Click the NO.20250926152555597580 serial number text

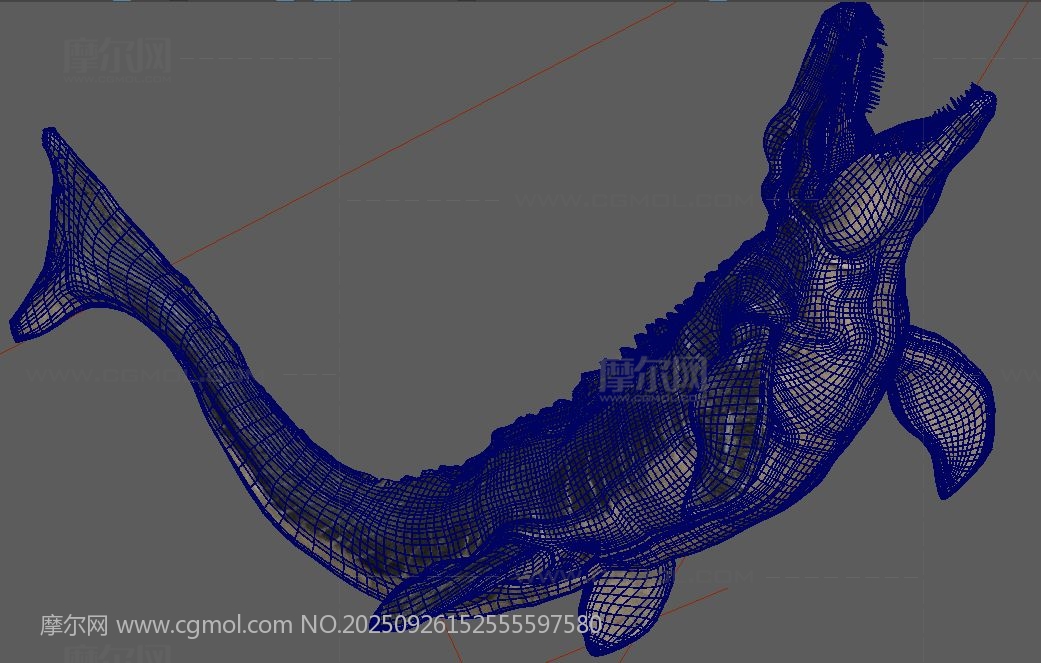451,626
